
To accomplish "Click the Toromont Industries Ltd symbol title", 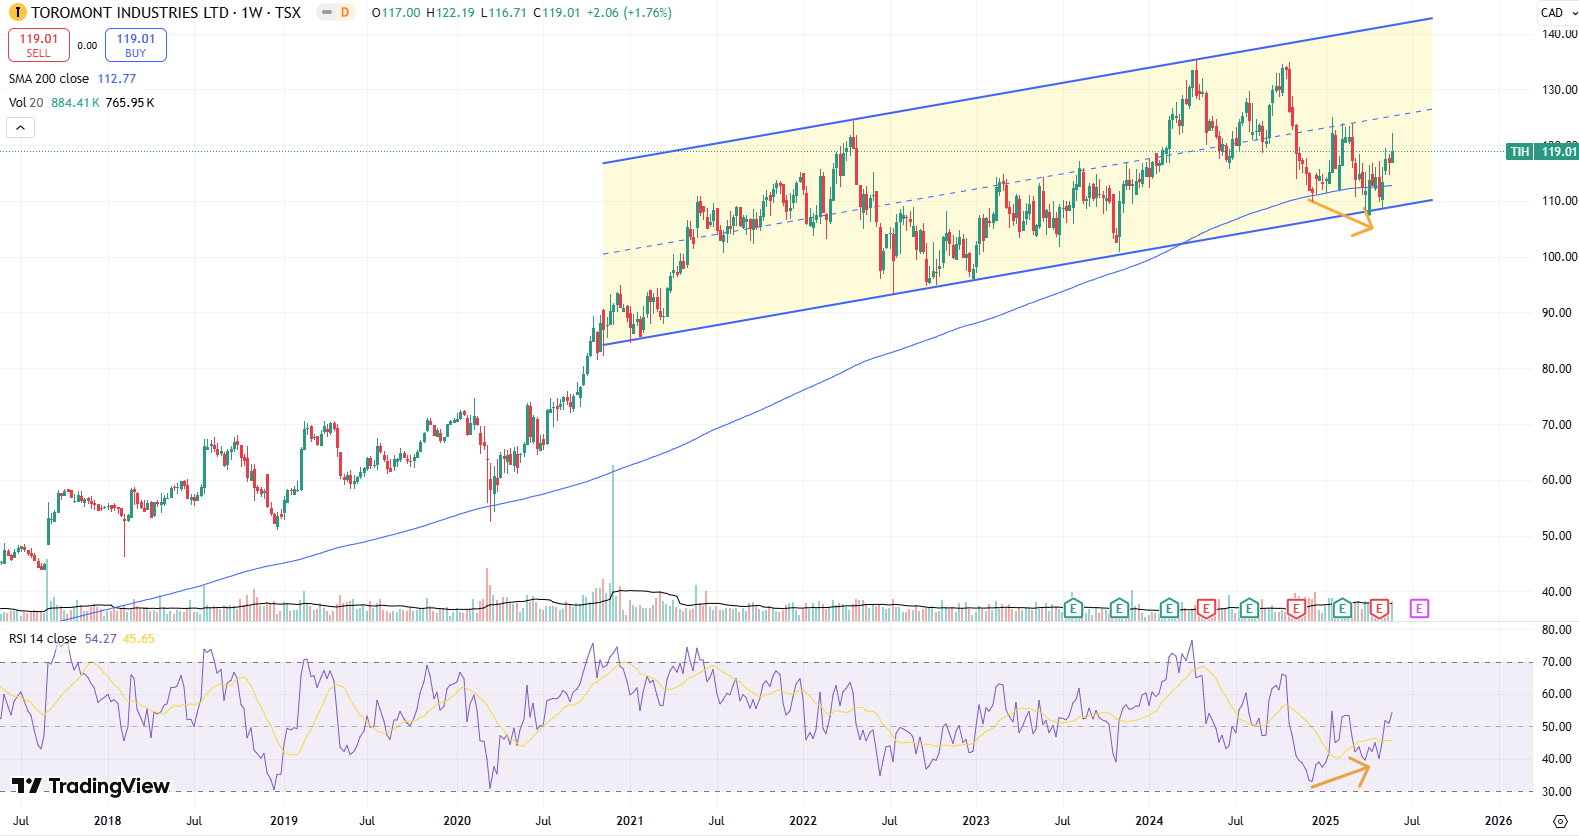I will [x=130, y=13].
